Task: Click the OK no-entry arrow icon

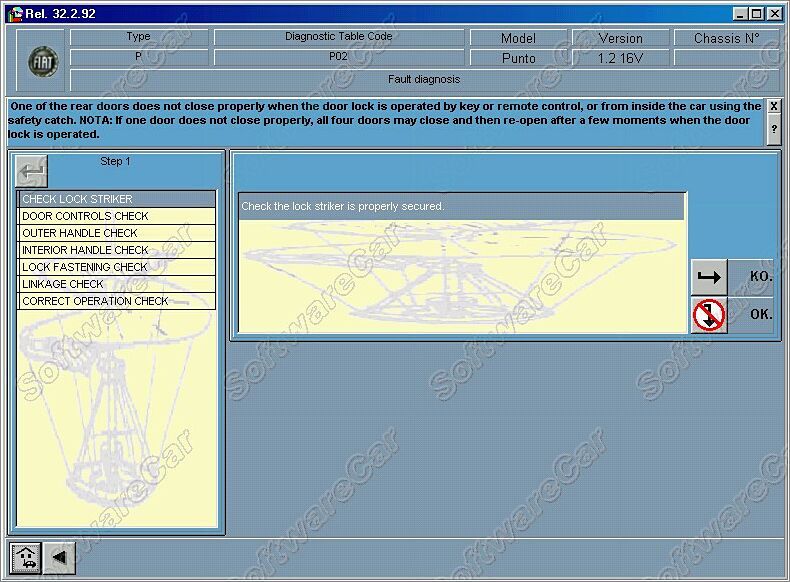Action: [709, 315]
